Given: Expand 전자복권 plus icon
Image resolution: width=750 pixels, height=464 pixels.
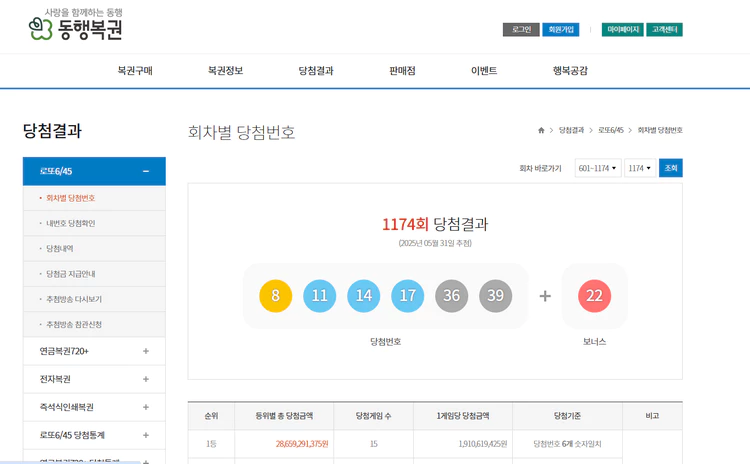Looking at the screenshot, I should click(146, 379).
